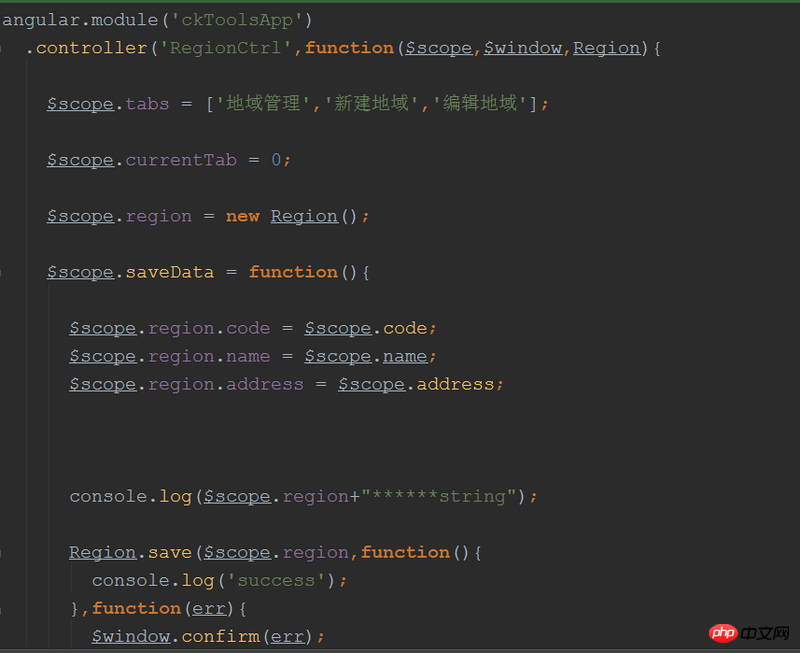Image resolution: width=800 pixels, height=653 pixels.
Task: Click the '编辑地域' string in tabs array
Action: pos(480,104)
